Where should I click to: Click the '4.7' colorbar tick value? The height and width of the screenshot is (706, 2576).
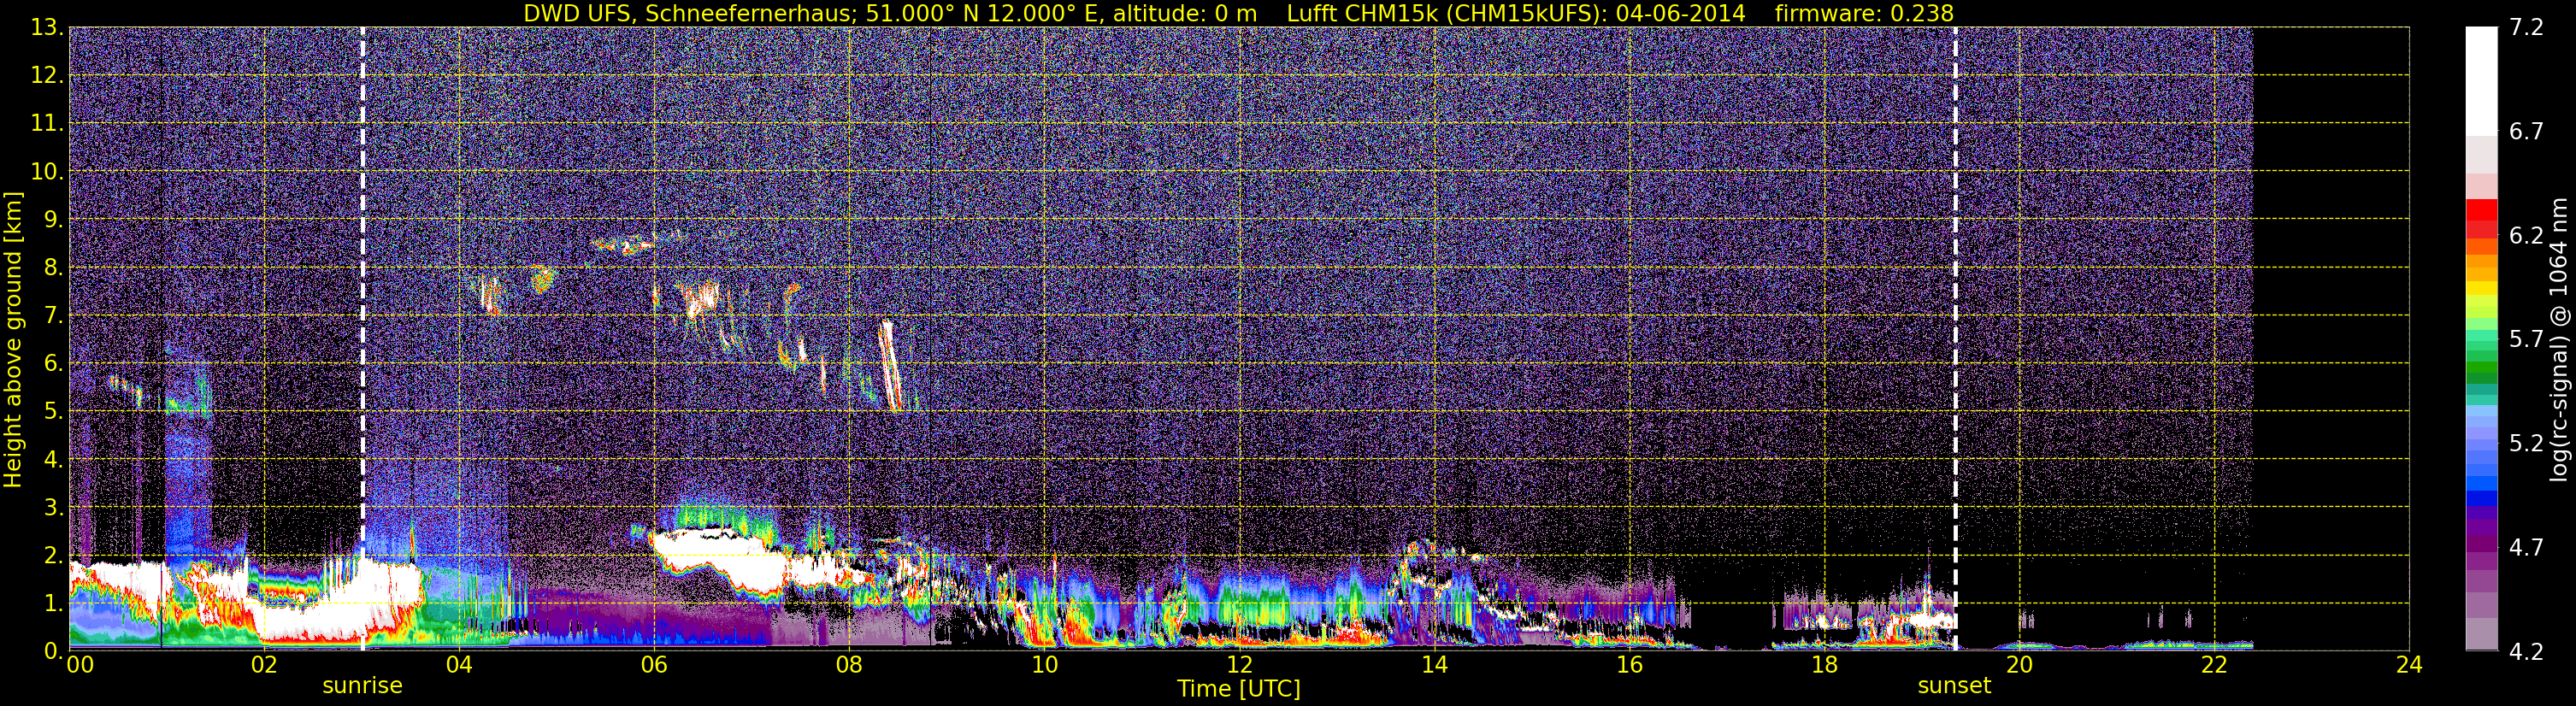(x=2527, y=548)
